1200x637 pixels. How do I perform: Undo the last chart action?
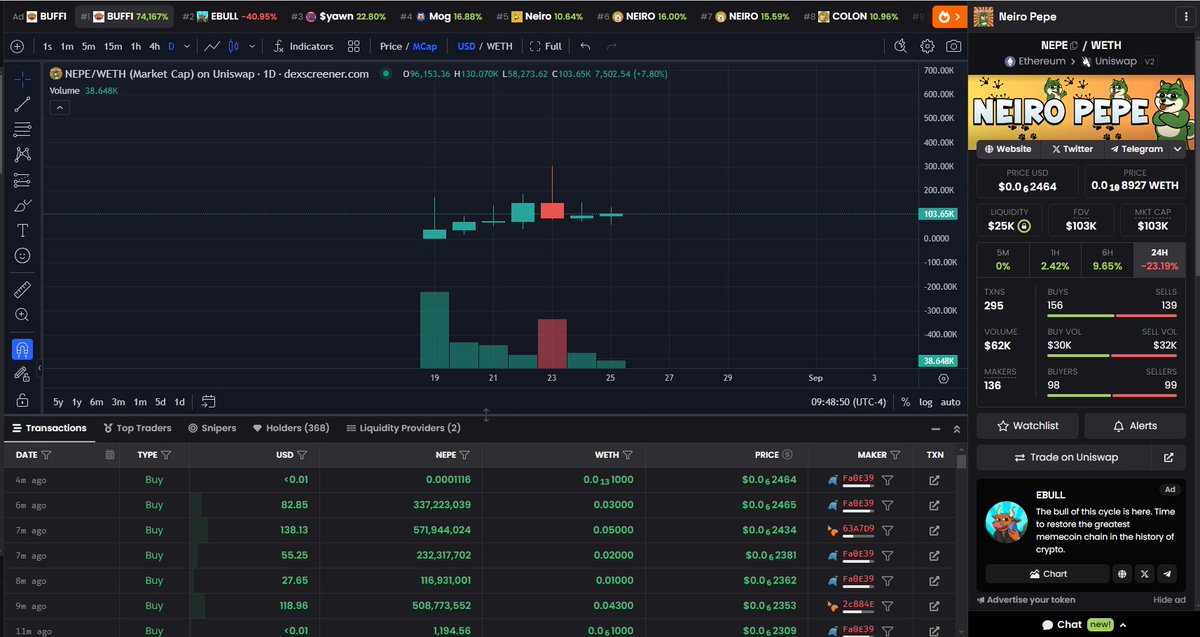[585, 46]
